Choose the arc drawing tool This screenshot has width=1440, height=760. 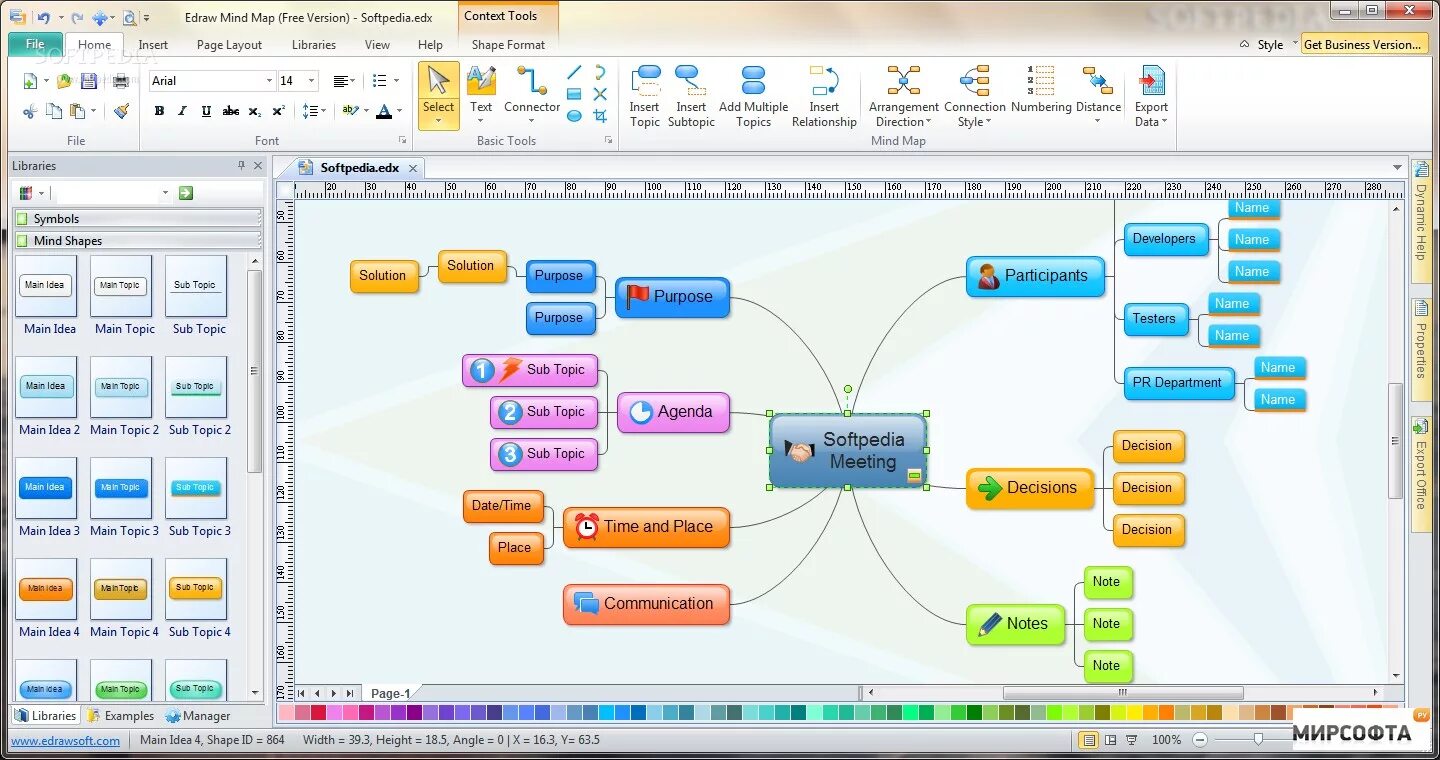600,72
